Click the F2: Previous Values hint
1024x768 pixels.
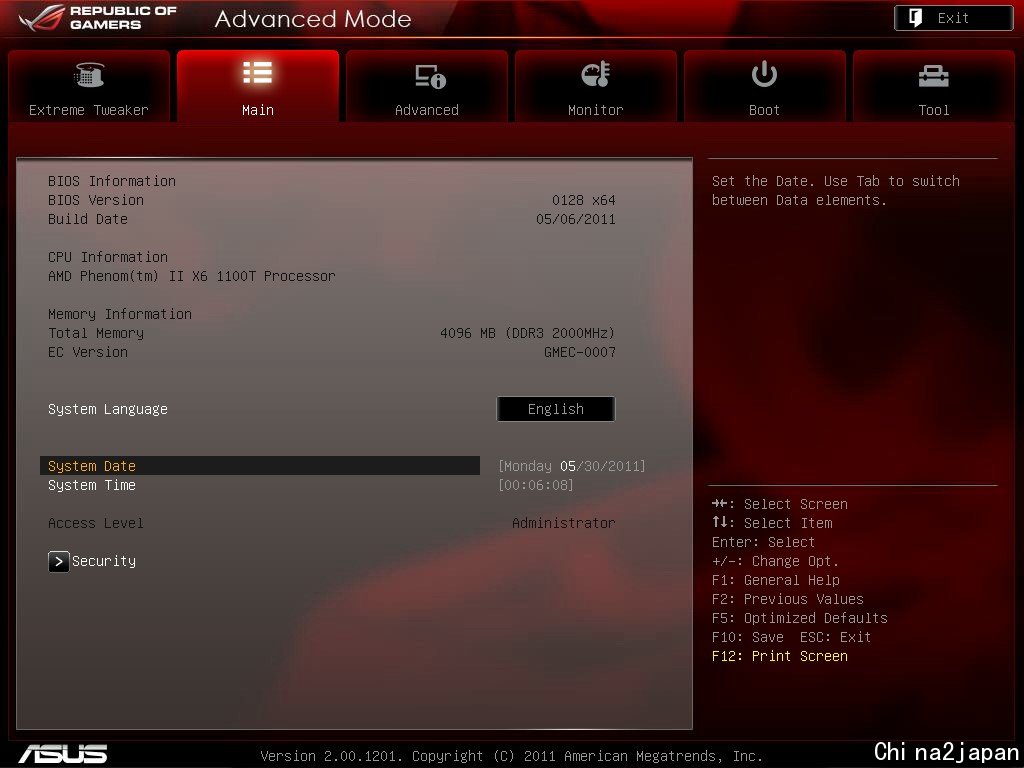(788, 599)
